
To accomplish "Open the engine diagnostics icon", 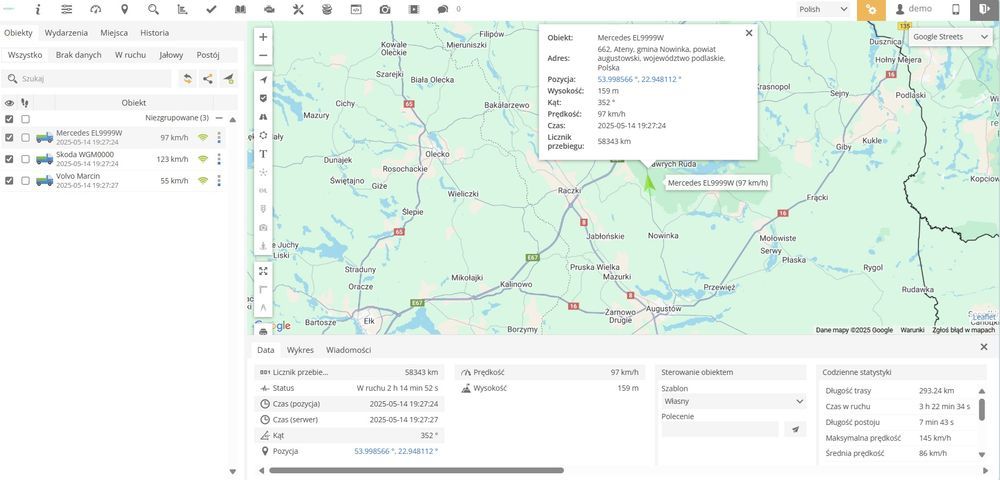I will pos(269,10).
